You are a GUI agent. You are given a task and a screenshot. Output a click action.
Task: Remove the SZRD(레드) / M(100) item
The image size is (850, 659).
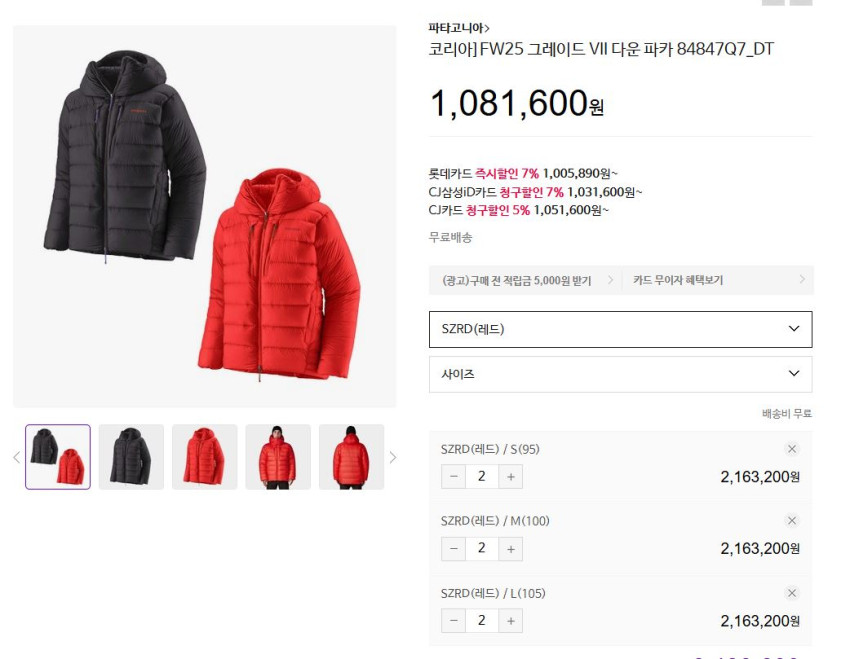click(791, 521)
